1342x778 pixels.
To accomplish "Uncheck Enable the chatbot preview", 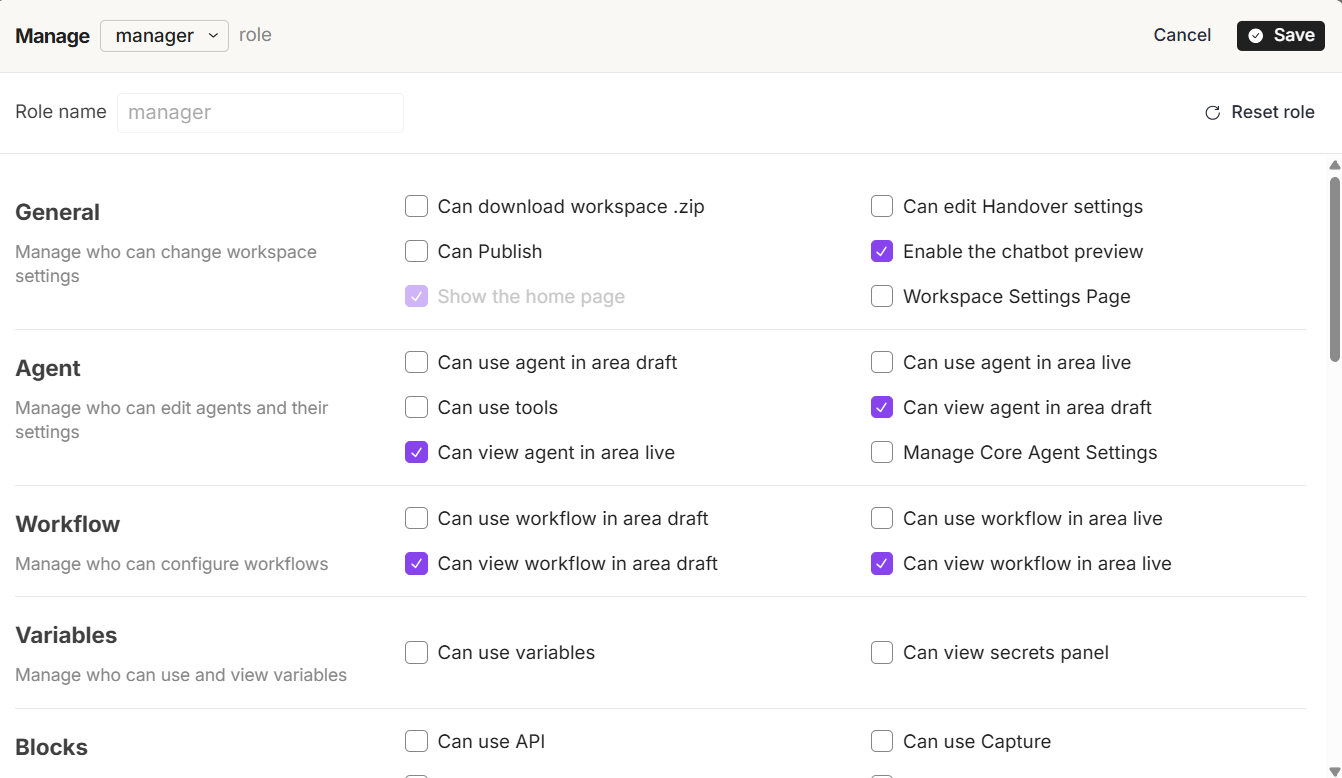I will coord(881,252).
